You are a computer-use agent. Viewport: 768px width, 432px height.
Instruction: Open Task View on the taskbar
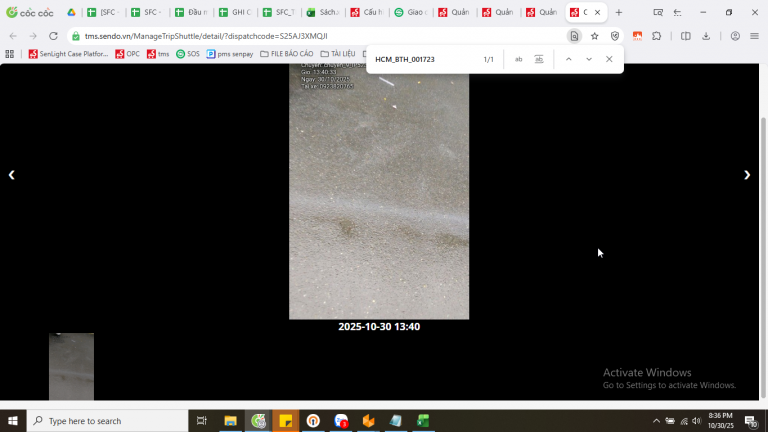coord(201,421)
